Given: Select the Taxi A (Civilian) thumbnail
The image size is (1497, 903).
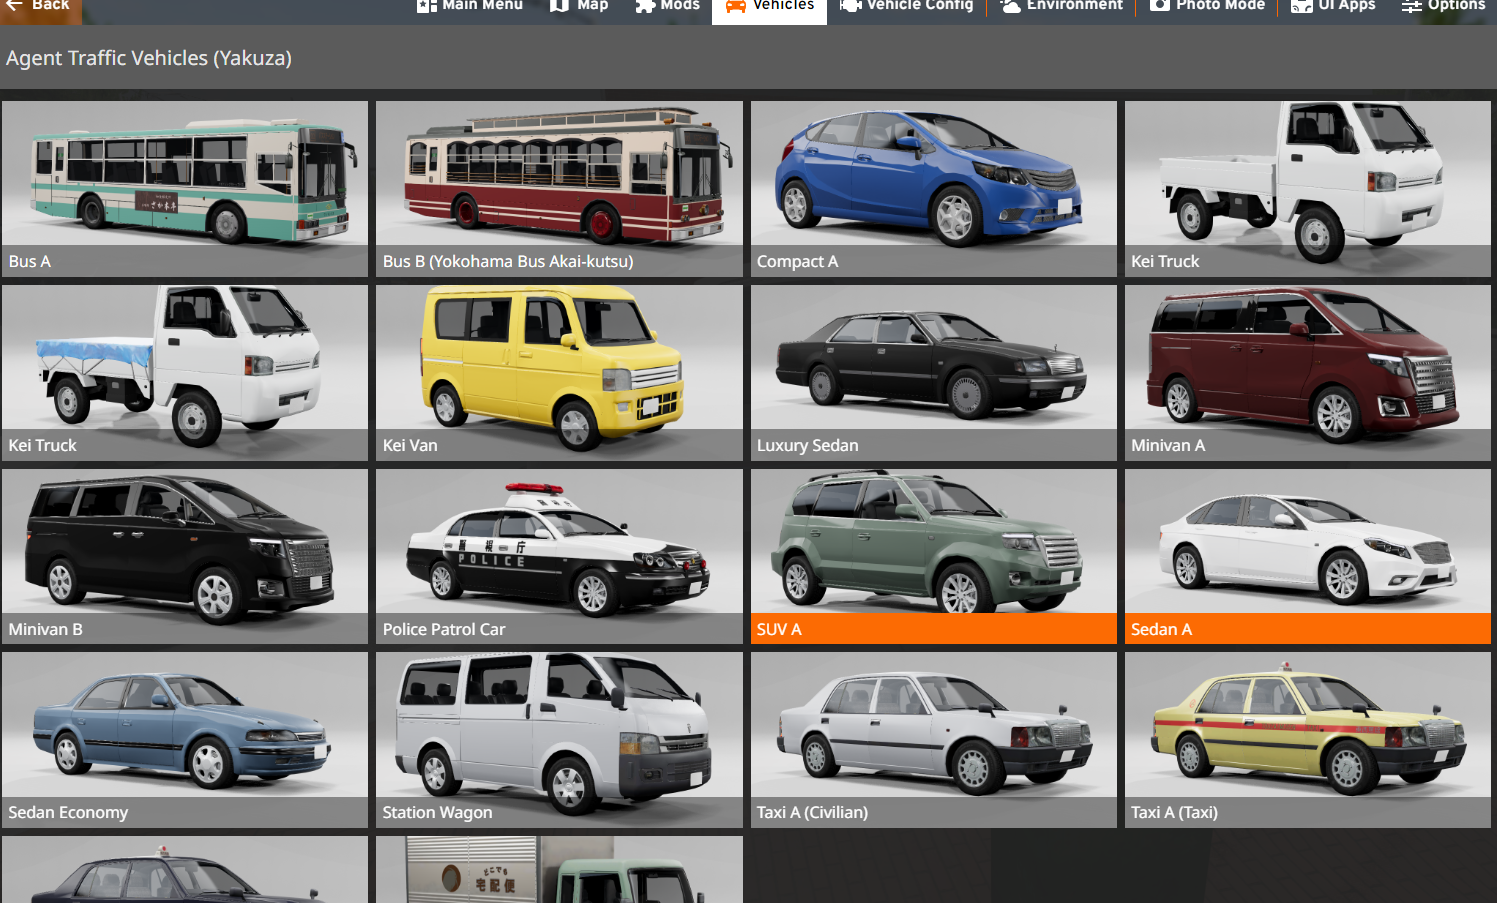Looking at the screenshot, I should click(x=934, y=740).
